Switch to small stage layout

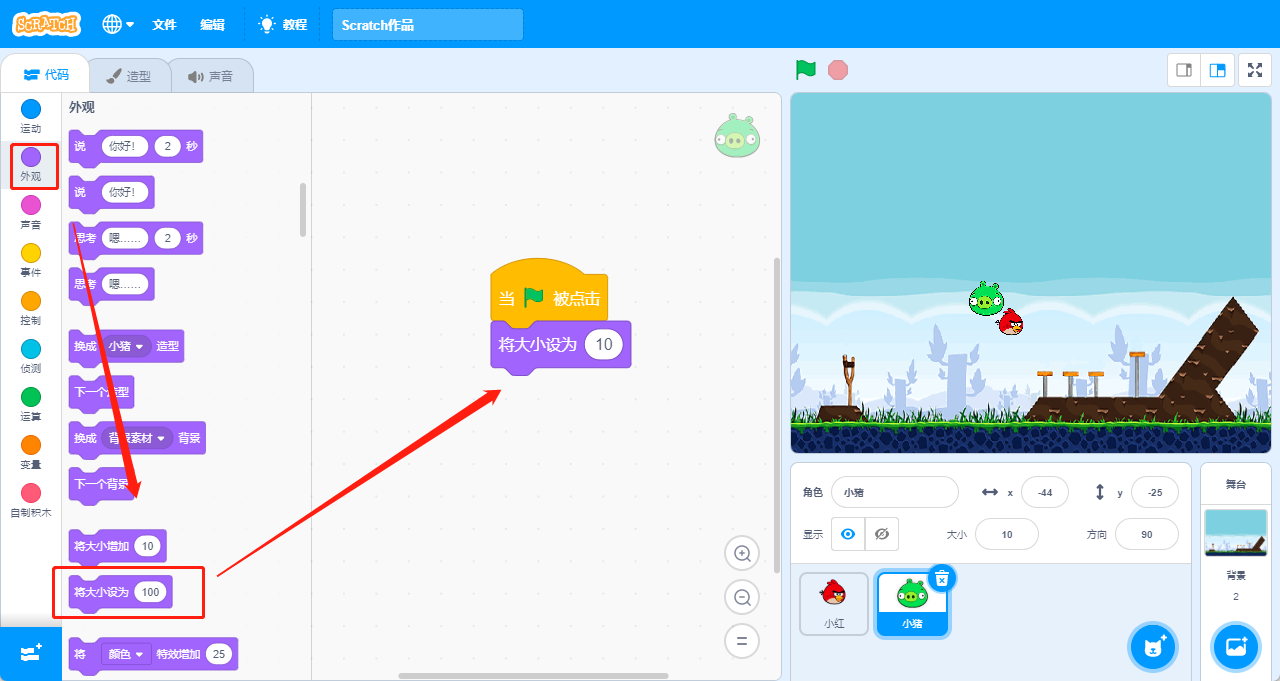[1184, 70]
